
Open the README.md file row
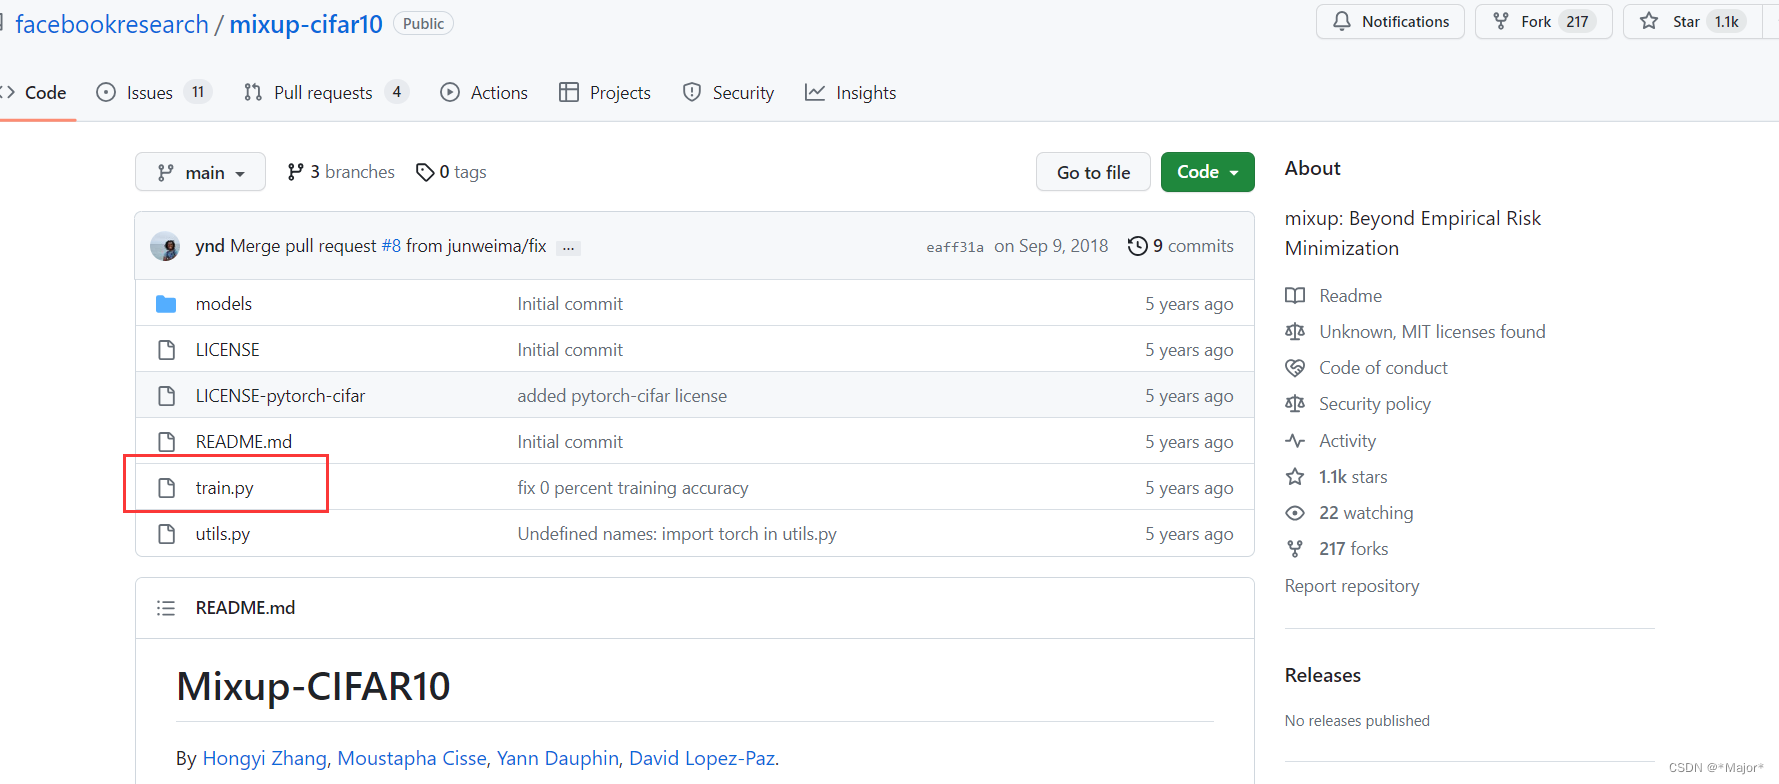pyautogui.click(x=695, y=441)
